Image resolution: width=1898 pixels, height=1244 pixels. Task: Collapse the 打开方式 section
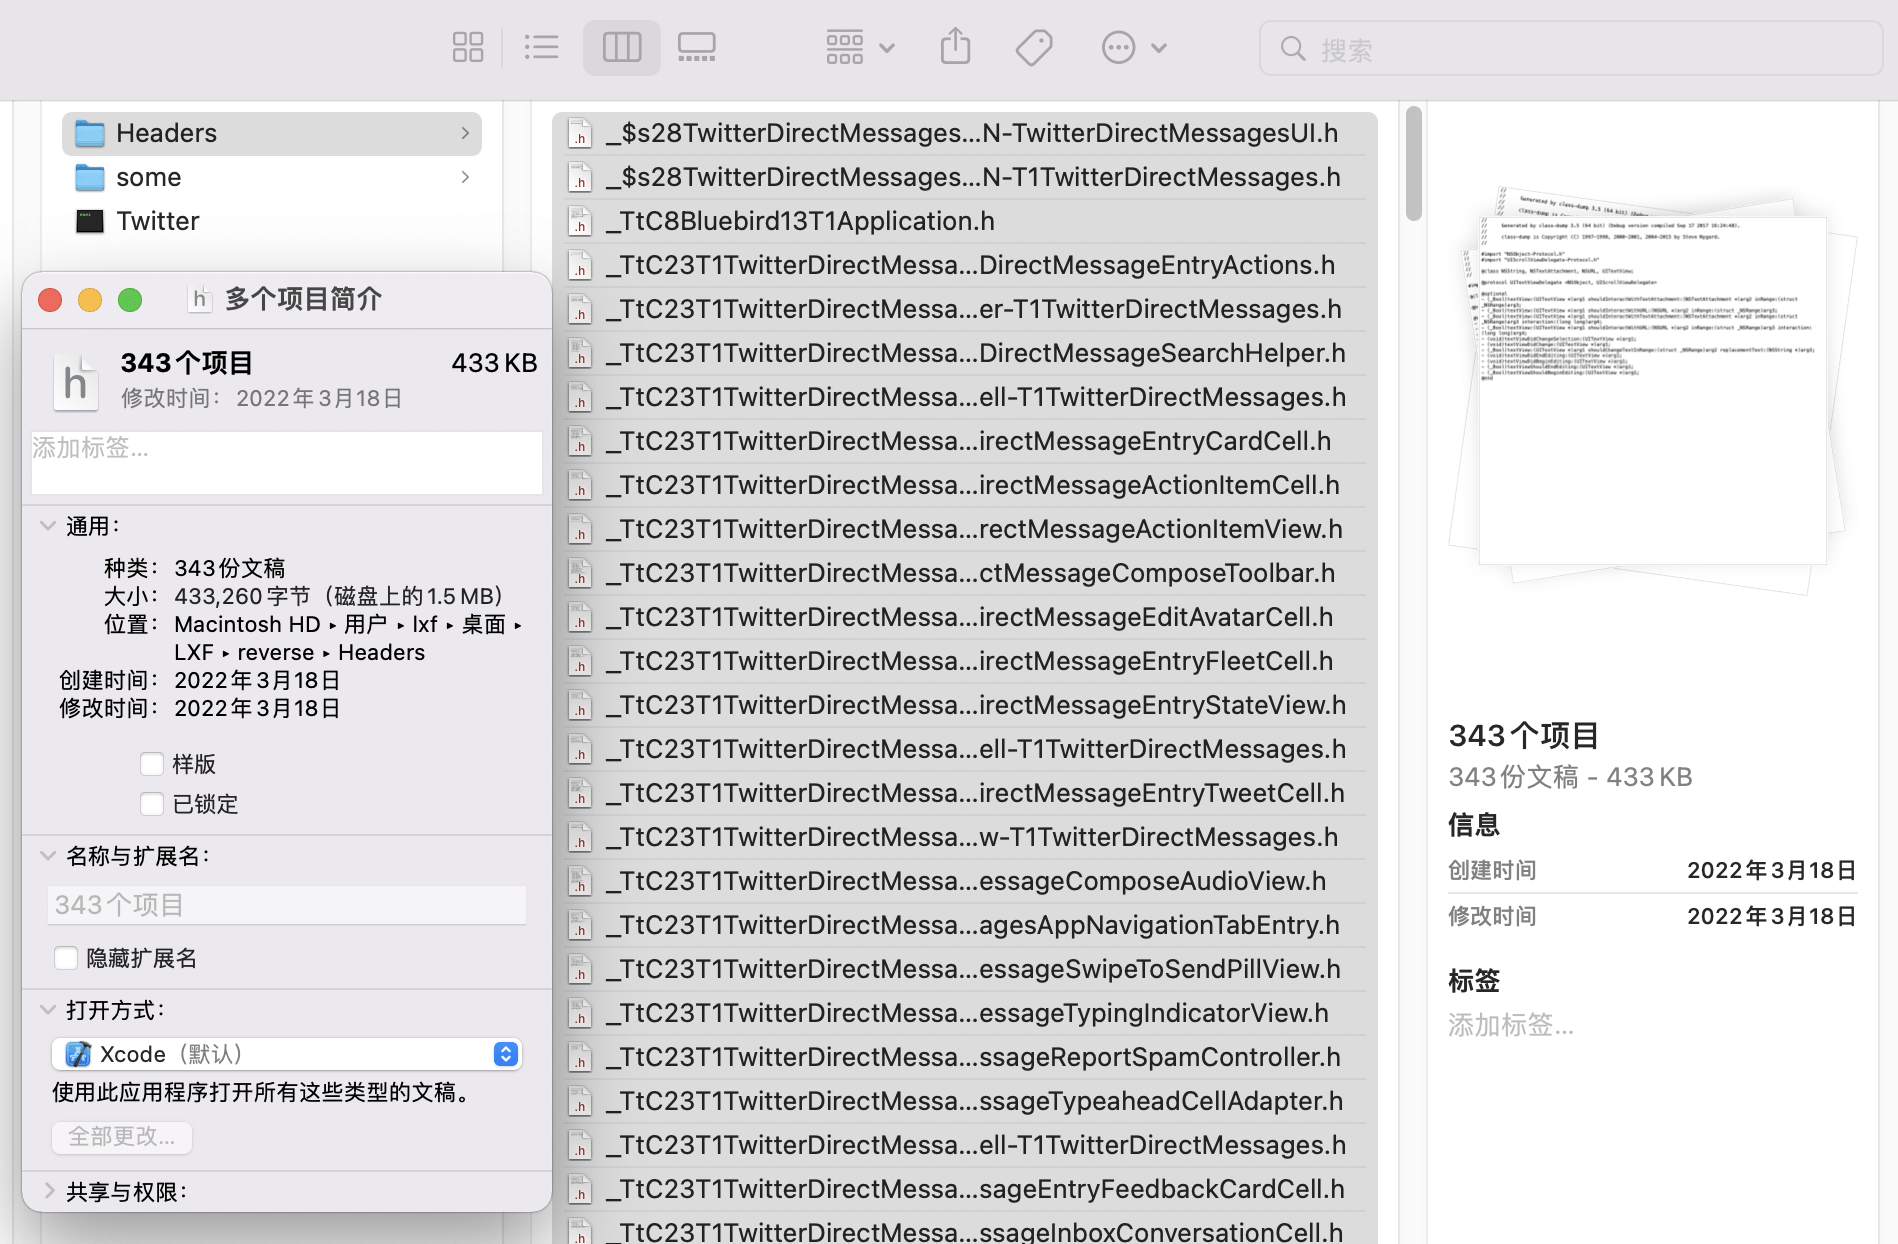point(48,1010)
